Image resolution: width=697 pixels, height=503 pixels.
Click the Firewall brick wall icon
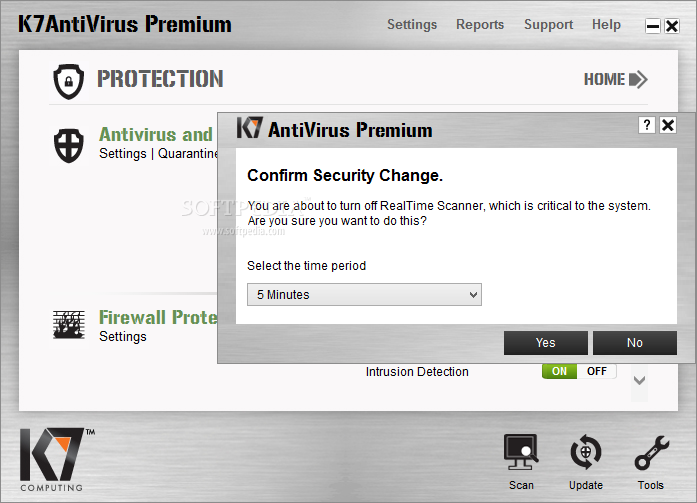68,324
